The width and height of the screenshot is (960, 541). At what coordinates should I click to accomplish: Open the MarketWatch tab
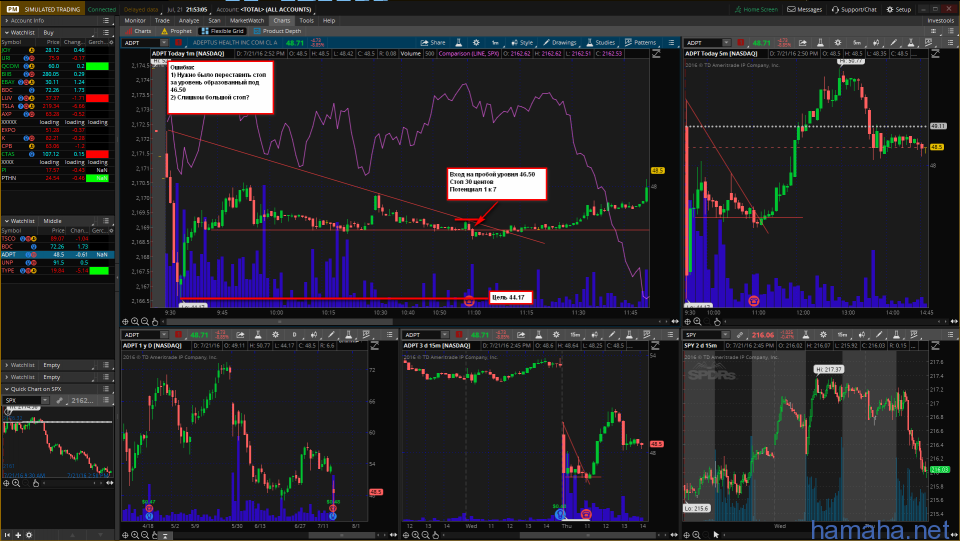coord(247,20)
